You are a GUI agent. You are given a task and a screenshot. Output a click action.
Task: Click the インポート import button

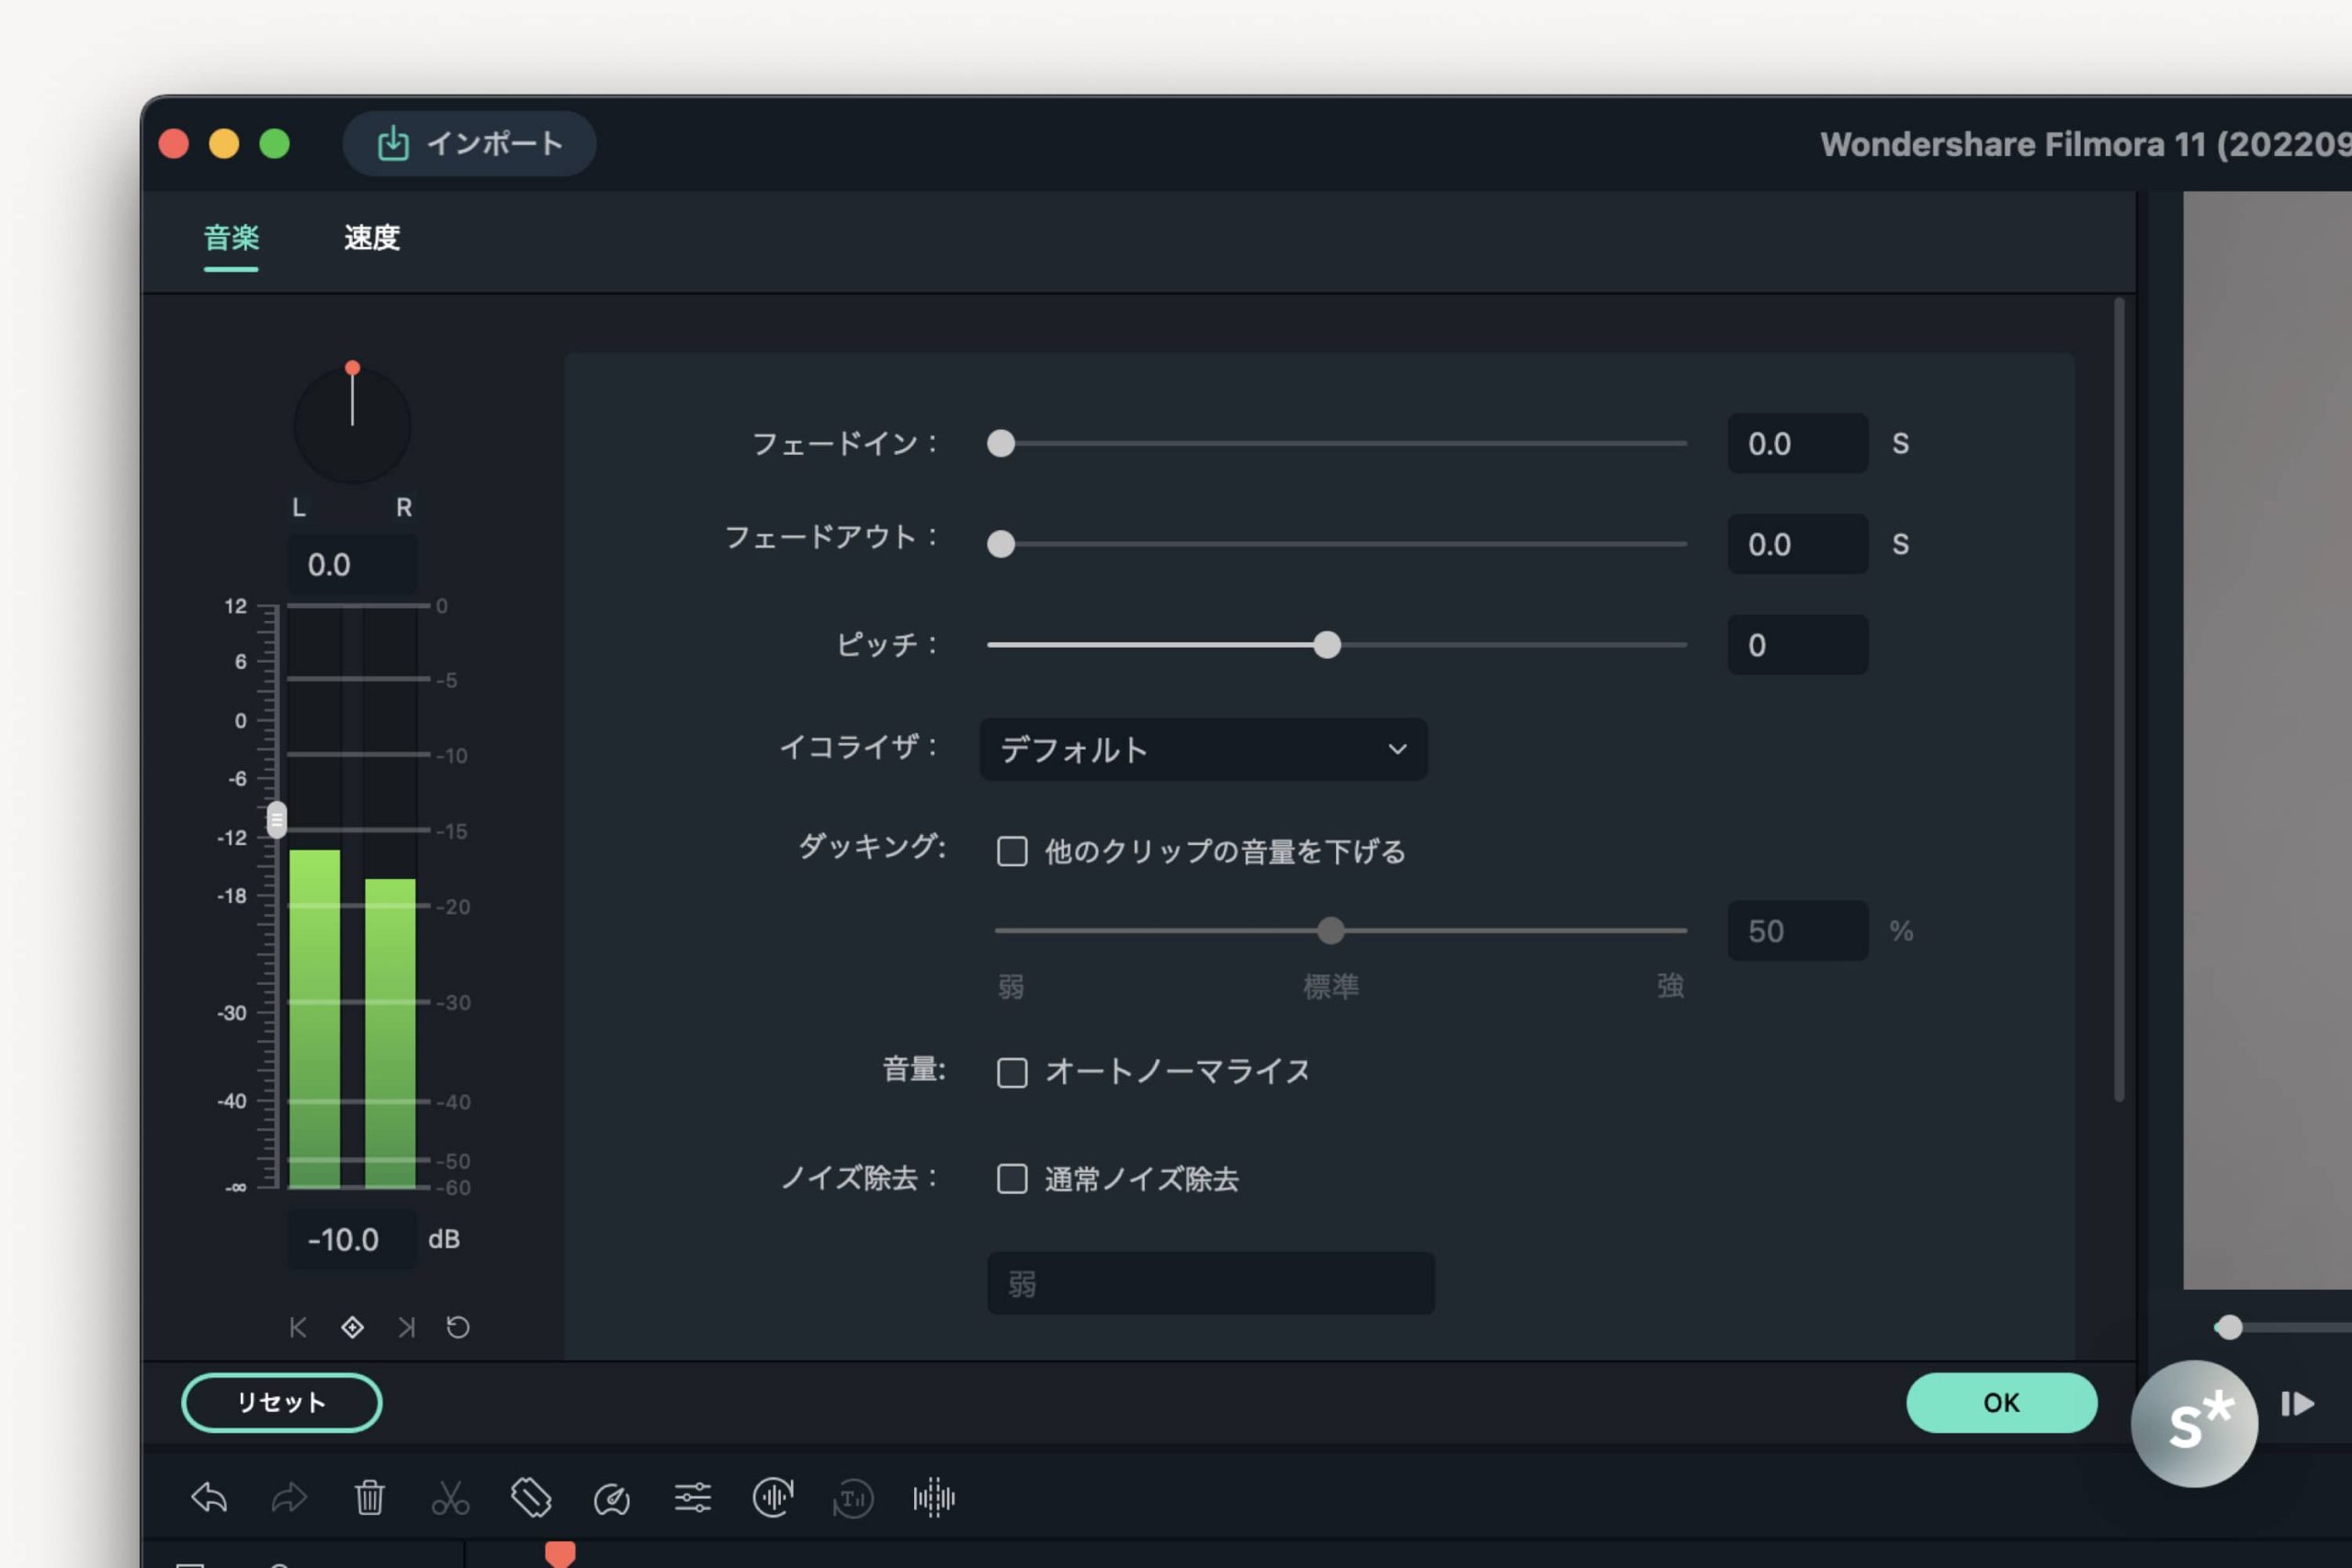click(470, 144)
